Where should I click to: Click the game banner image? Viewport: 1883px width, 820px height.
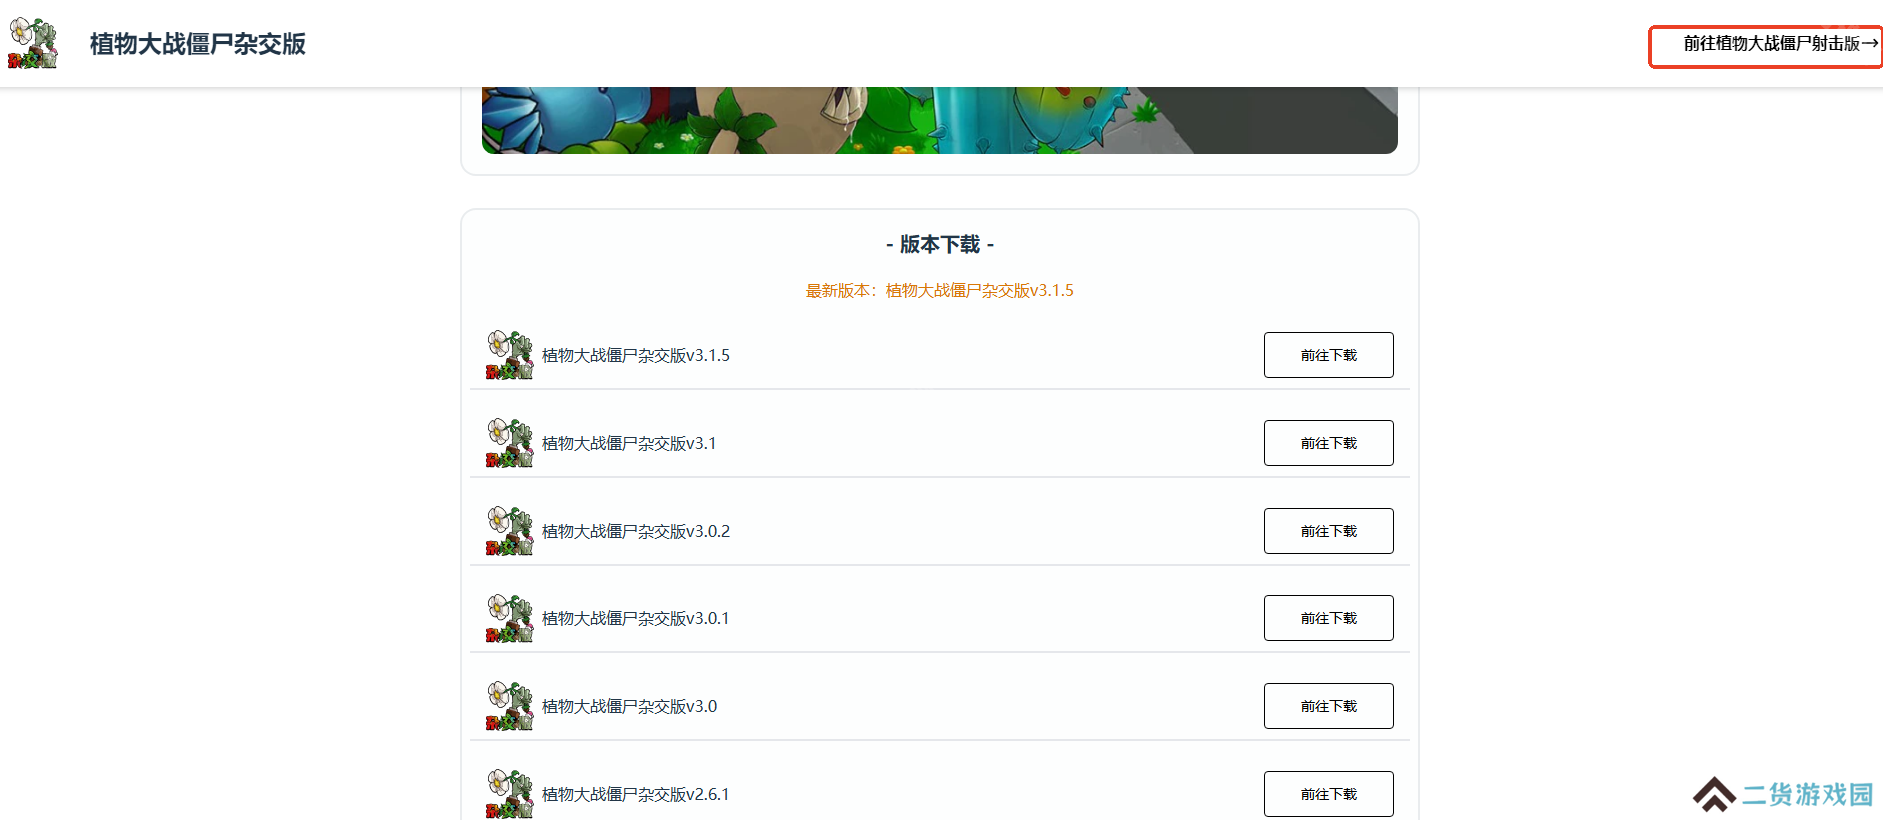pyautogui.click(x=939, y=120)
